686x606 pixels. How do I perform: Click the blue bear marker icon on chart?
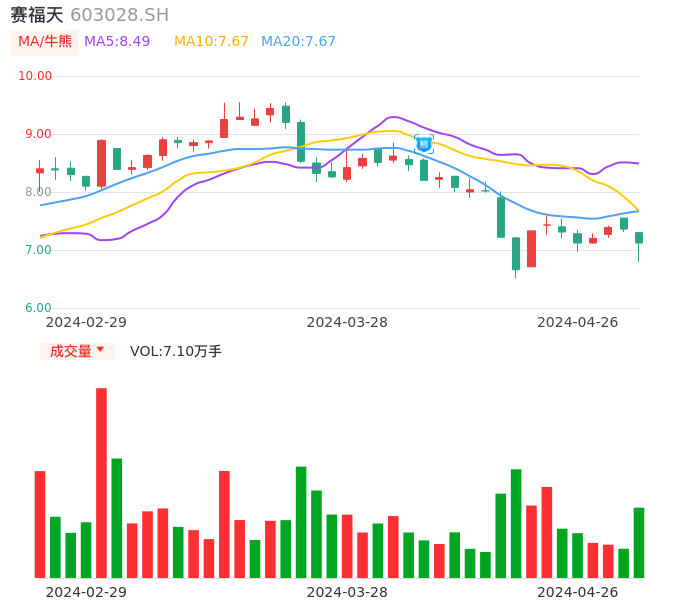(x=423, y=144)
